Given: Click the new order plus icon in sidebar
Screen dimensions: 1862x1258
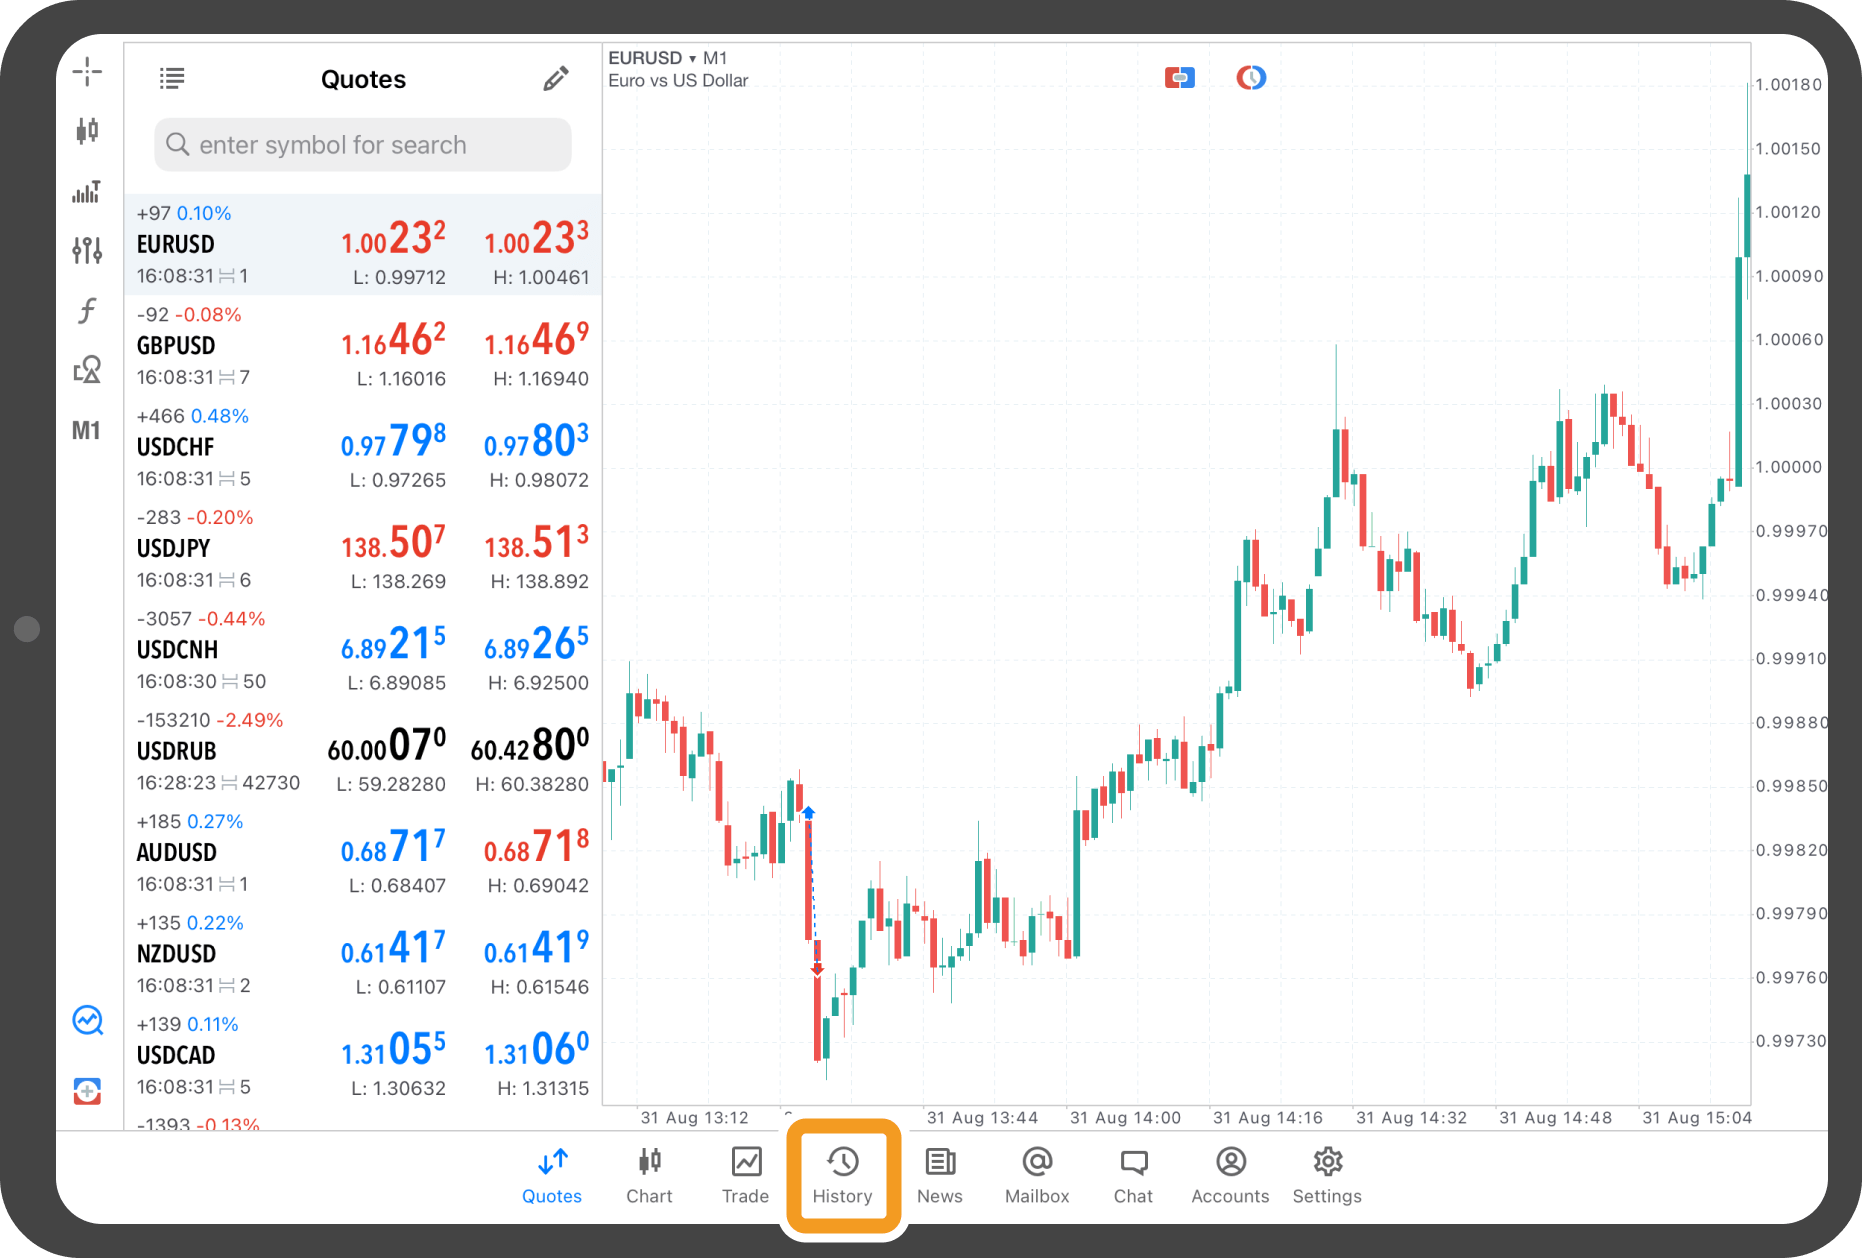Looking at the screenshot, I should point(87,1091).
